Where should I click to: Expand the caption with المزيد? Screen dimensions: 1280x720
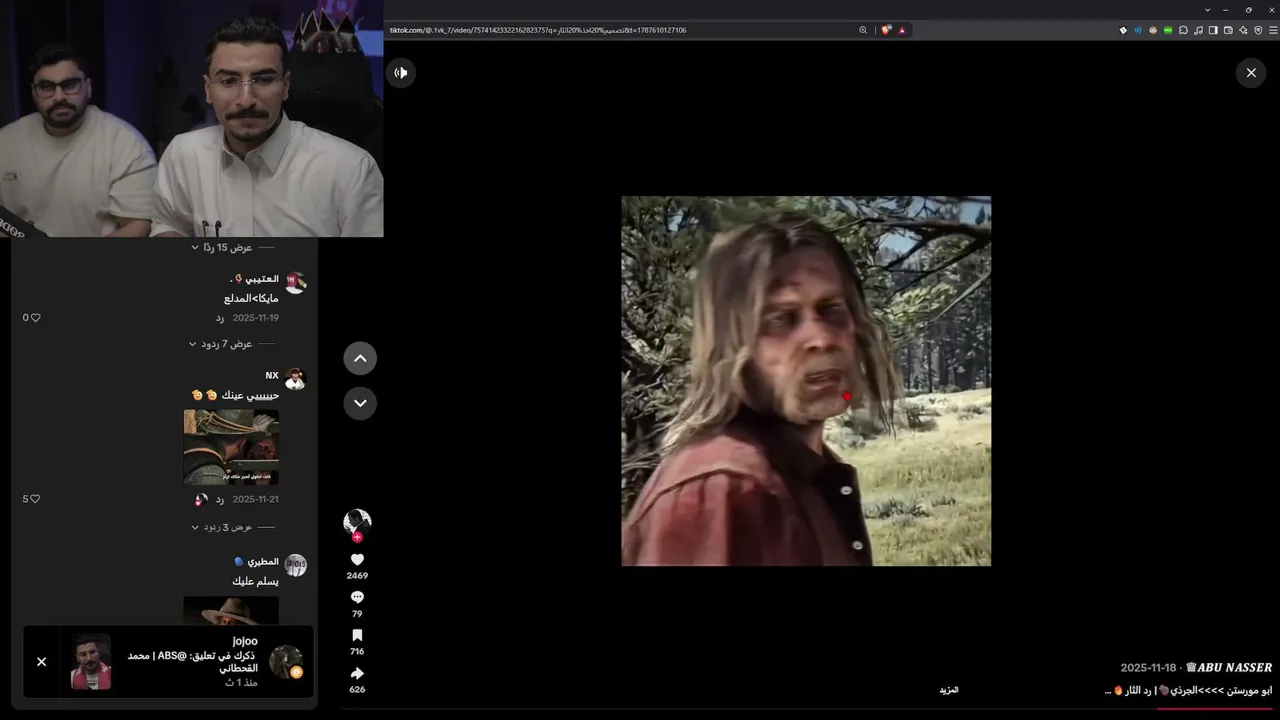pos(949,690)
